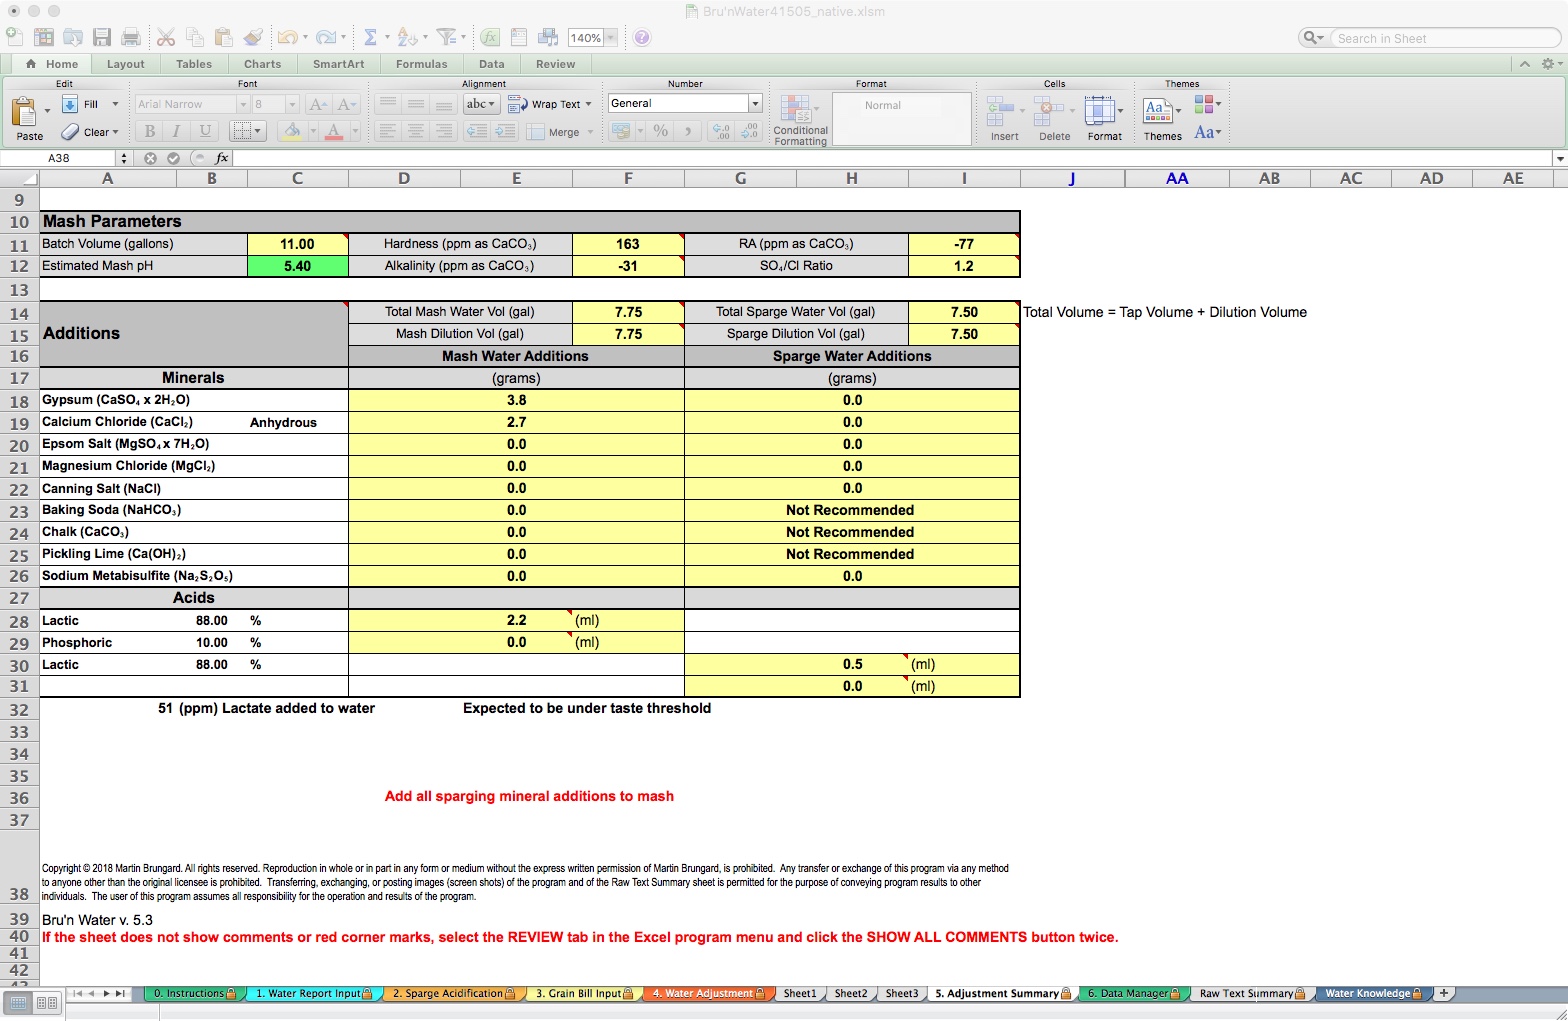This screenshot has width=1568, height=1021.
Task: Click the AutoSum sigma icon
Action: pyautogui.click(x=370, y=38)
